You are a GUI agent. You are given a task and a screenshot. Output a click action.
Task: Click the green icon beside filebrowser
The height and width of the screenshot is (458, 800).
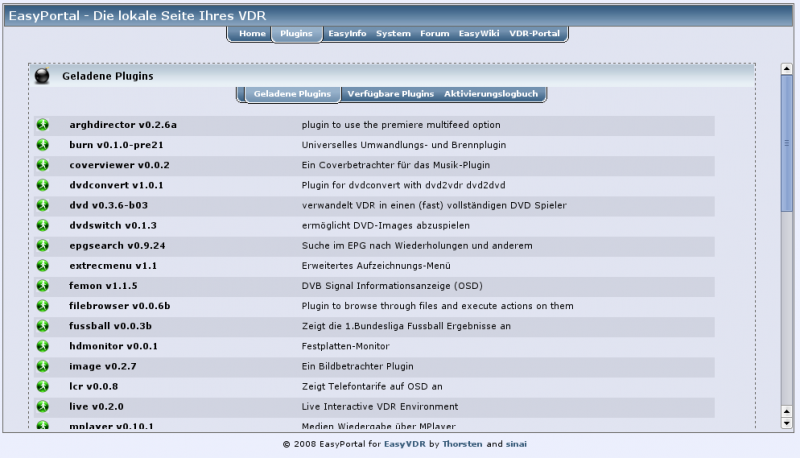43,306
